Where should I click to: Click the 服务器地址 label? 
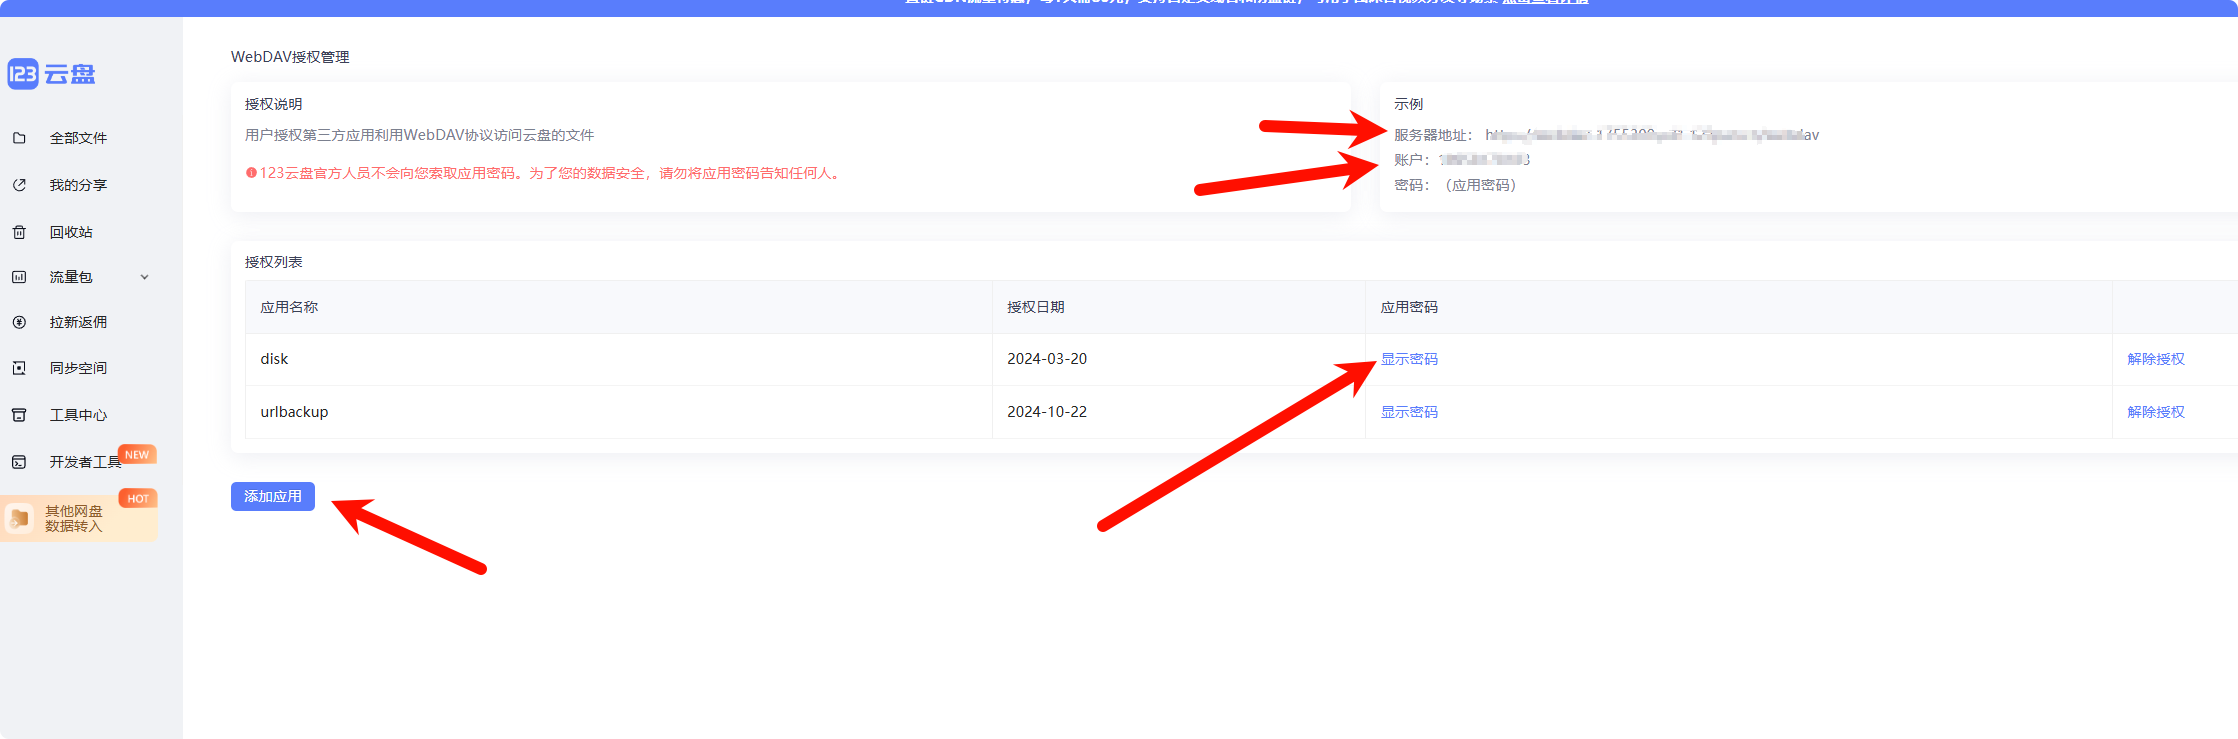[x=1433, y=135]
